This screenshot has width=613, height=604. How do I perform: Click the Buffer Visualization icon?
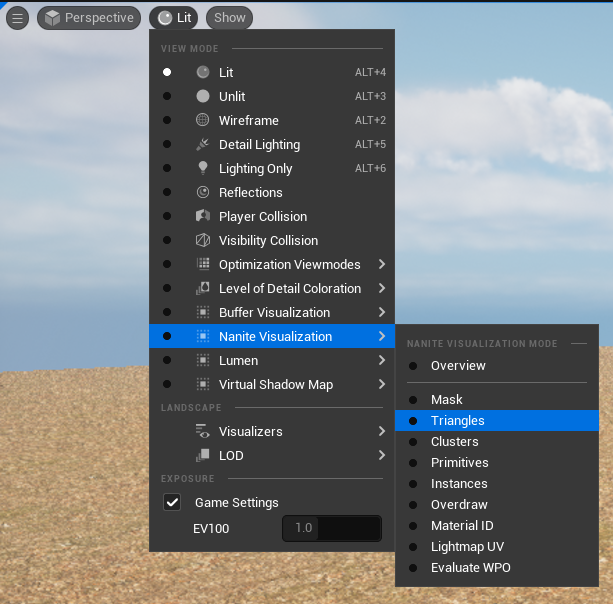point(203,312)
